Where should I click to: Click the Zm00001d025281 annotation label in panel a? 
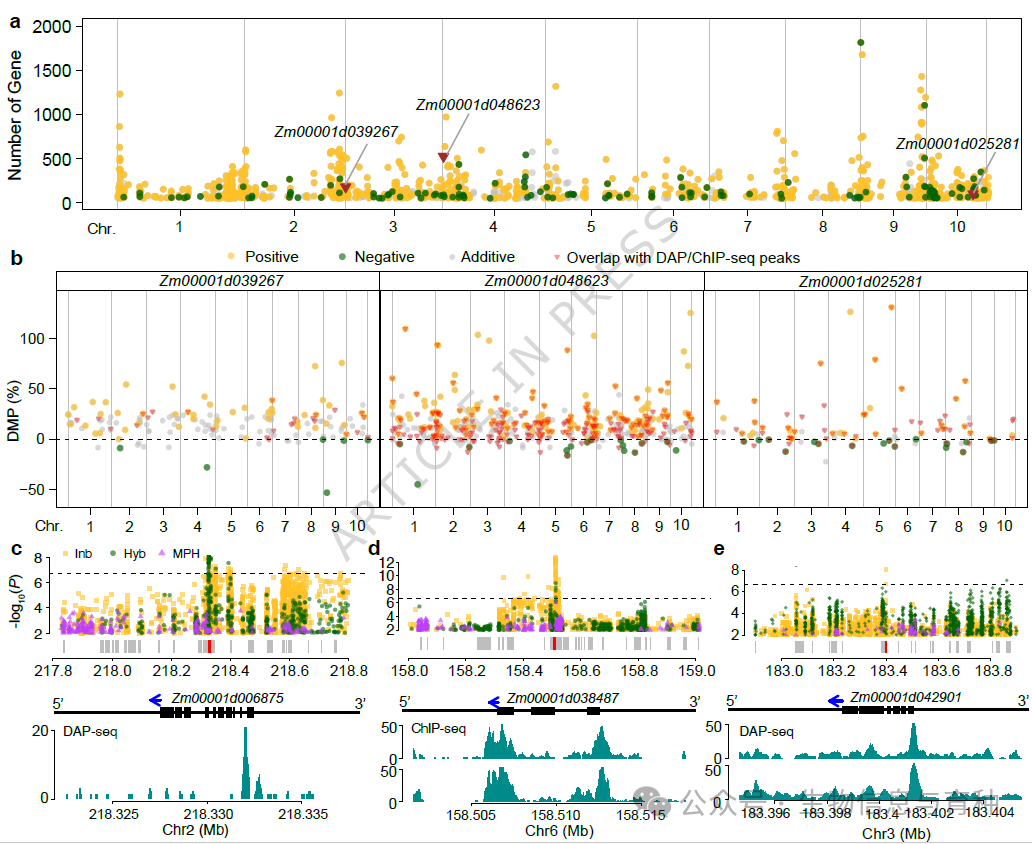point(958,144)
